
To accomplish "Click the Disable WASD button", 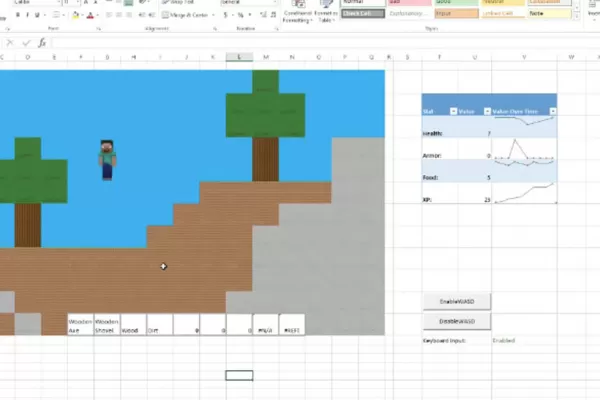I will [457, 321].
